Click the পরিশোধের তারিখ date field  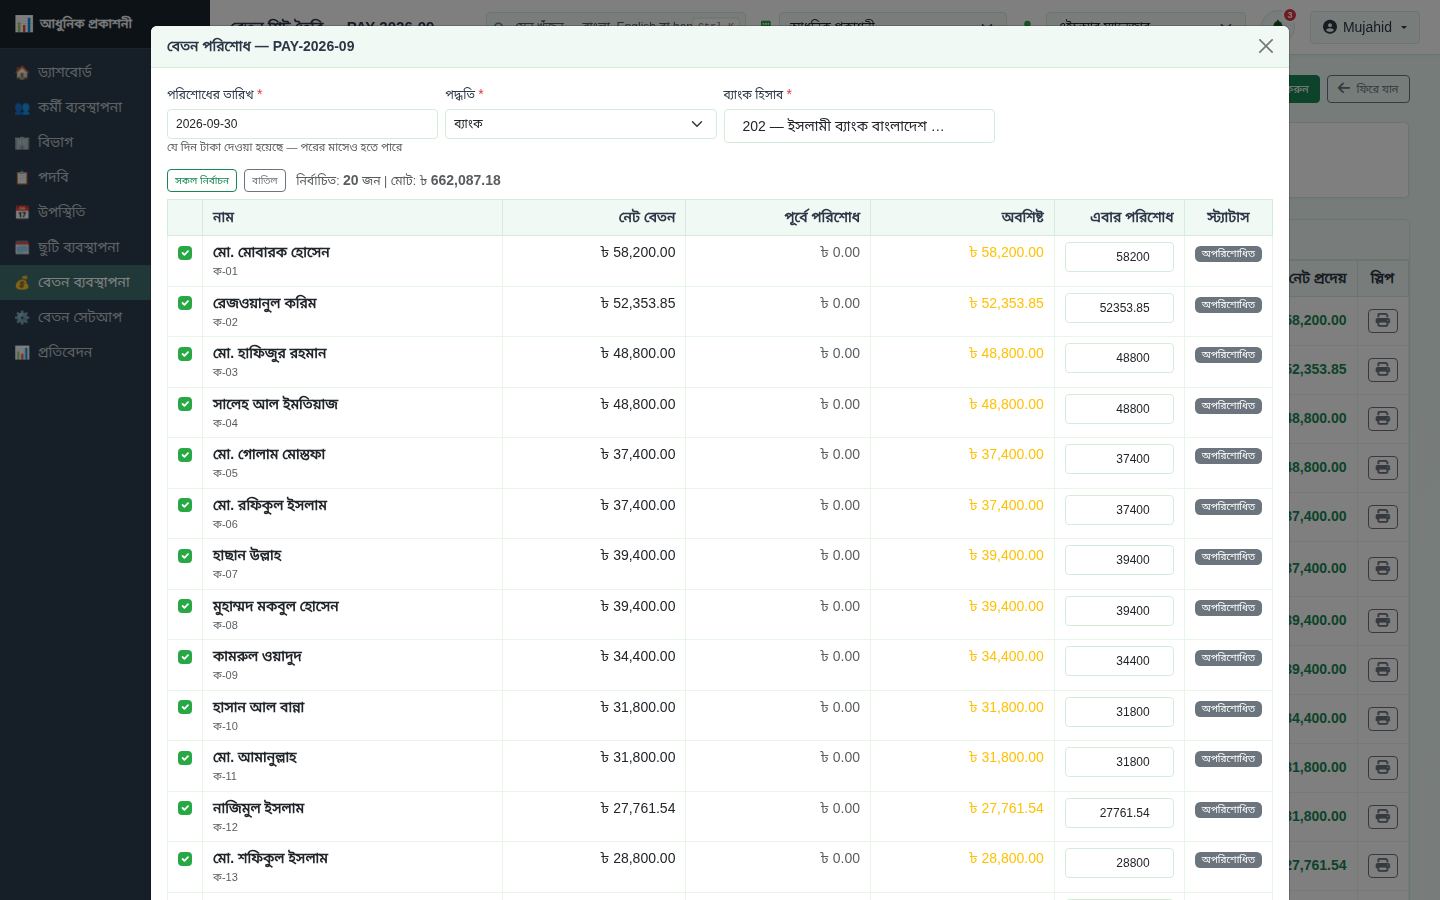(302, 124)
